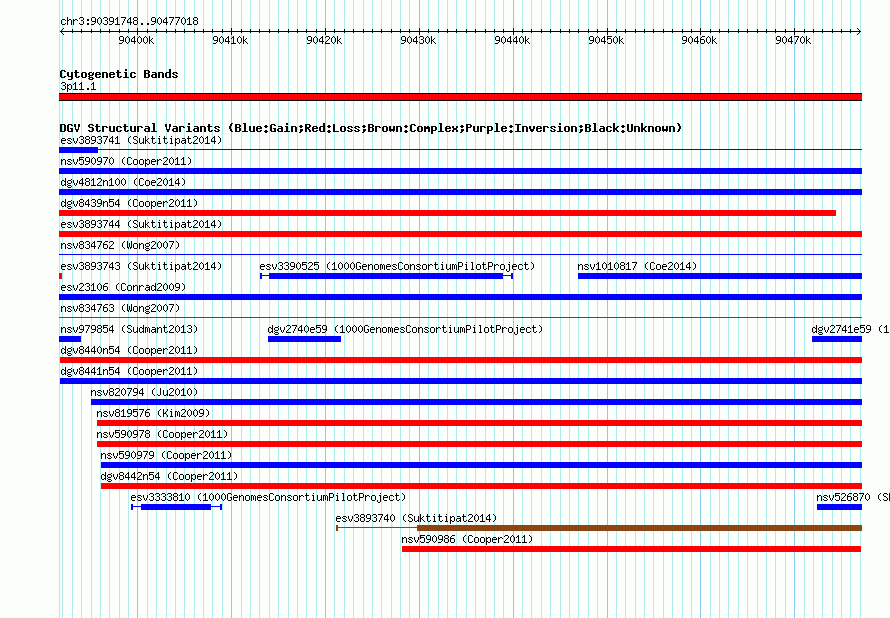The height and width of the screenshot is (618, 890).
Task: Click the Cytogenetic Bands track title
Action: tap(119, 74)
